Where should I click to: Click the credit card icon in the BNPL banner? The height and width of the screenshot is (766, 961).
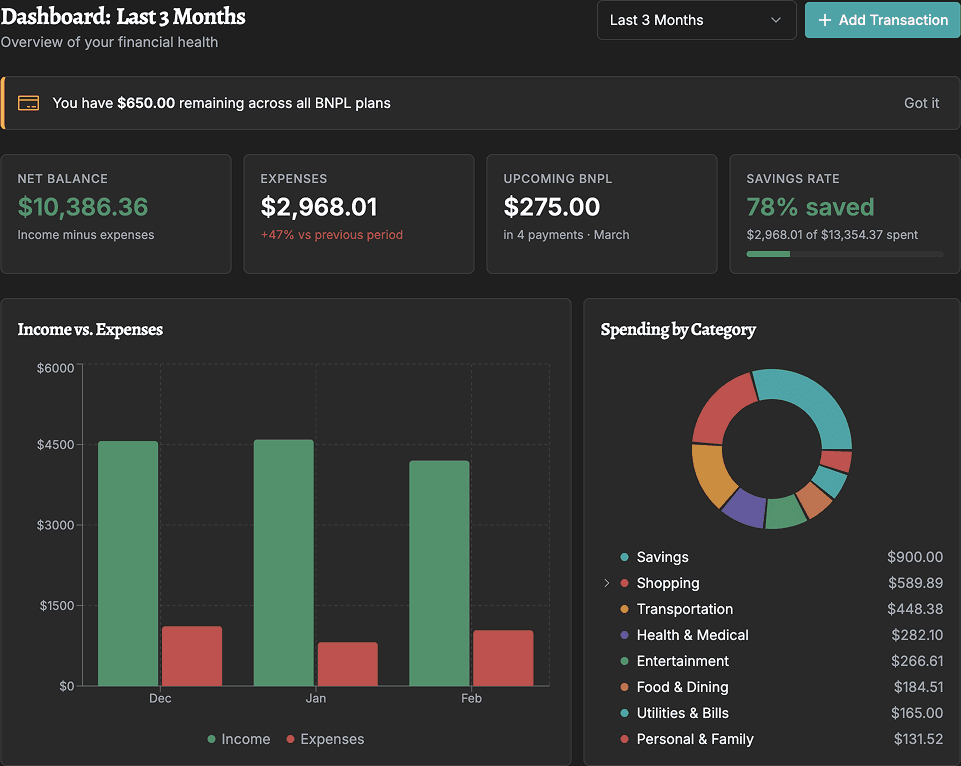coord(28,102)
